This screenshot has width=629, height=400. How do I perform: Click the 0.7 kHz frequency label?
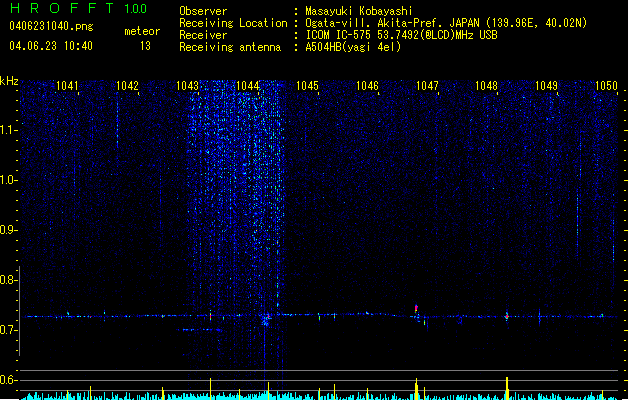(x=9, y=330)
